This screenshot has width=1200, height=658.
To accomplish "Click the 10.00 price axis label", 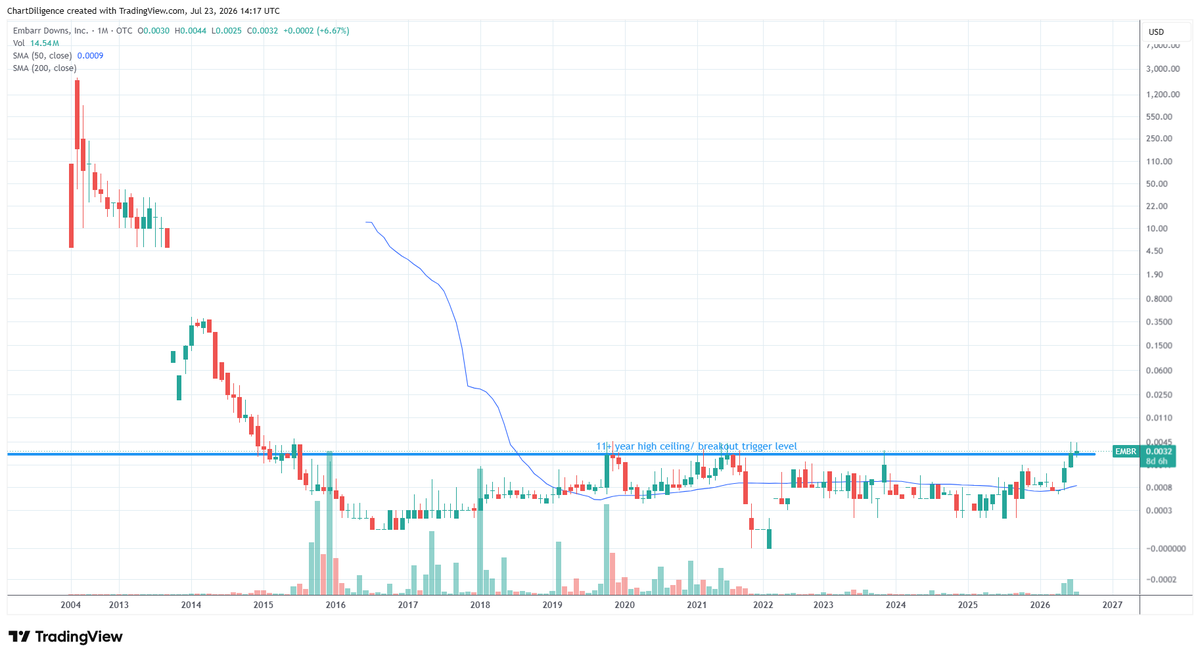I will (1159, 228).
